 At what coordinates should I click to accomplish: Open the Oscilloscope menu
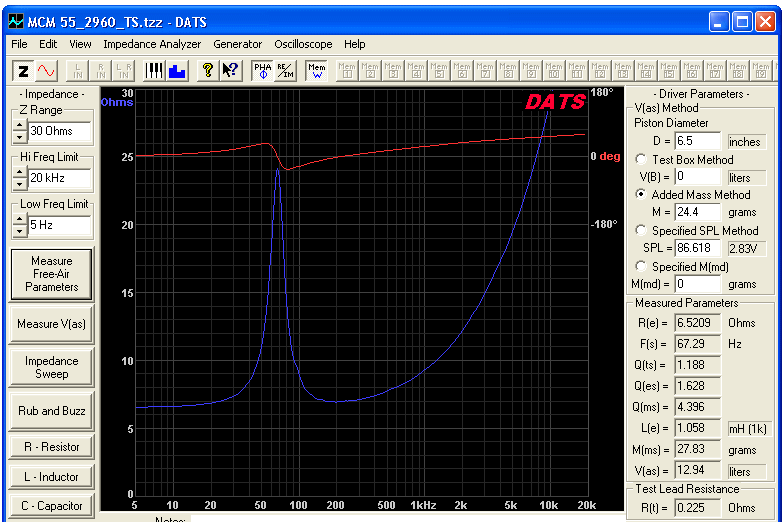click(303, 44)
